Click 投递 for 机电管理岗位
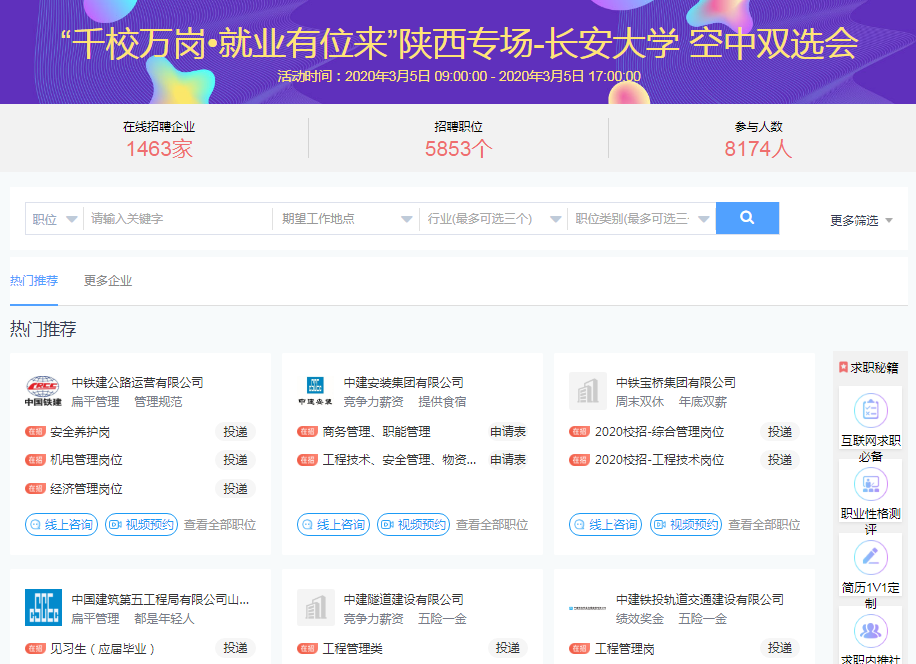The image size is (916, 664). [x=235, y=460]
